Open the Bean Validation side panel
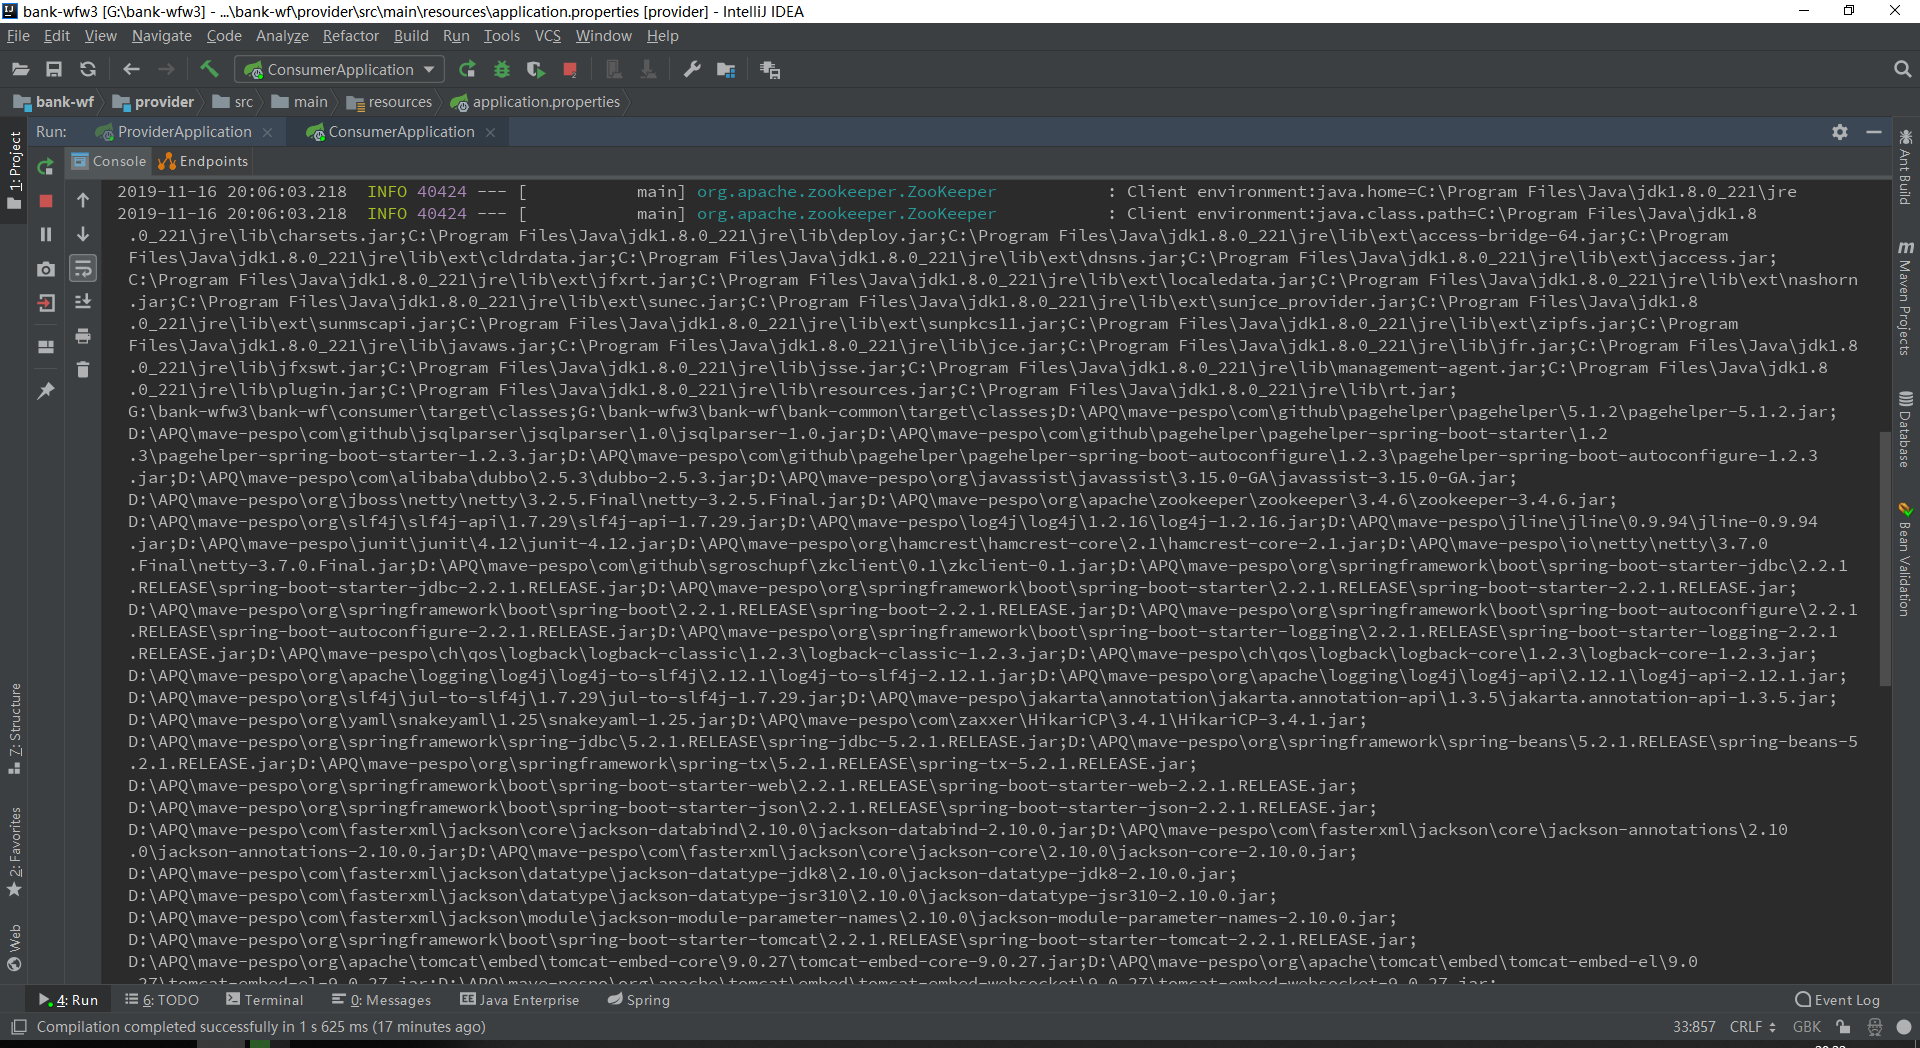This screenshot has width=1920, height=1048. tap(1905, 559)
